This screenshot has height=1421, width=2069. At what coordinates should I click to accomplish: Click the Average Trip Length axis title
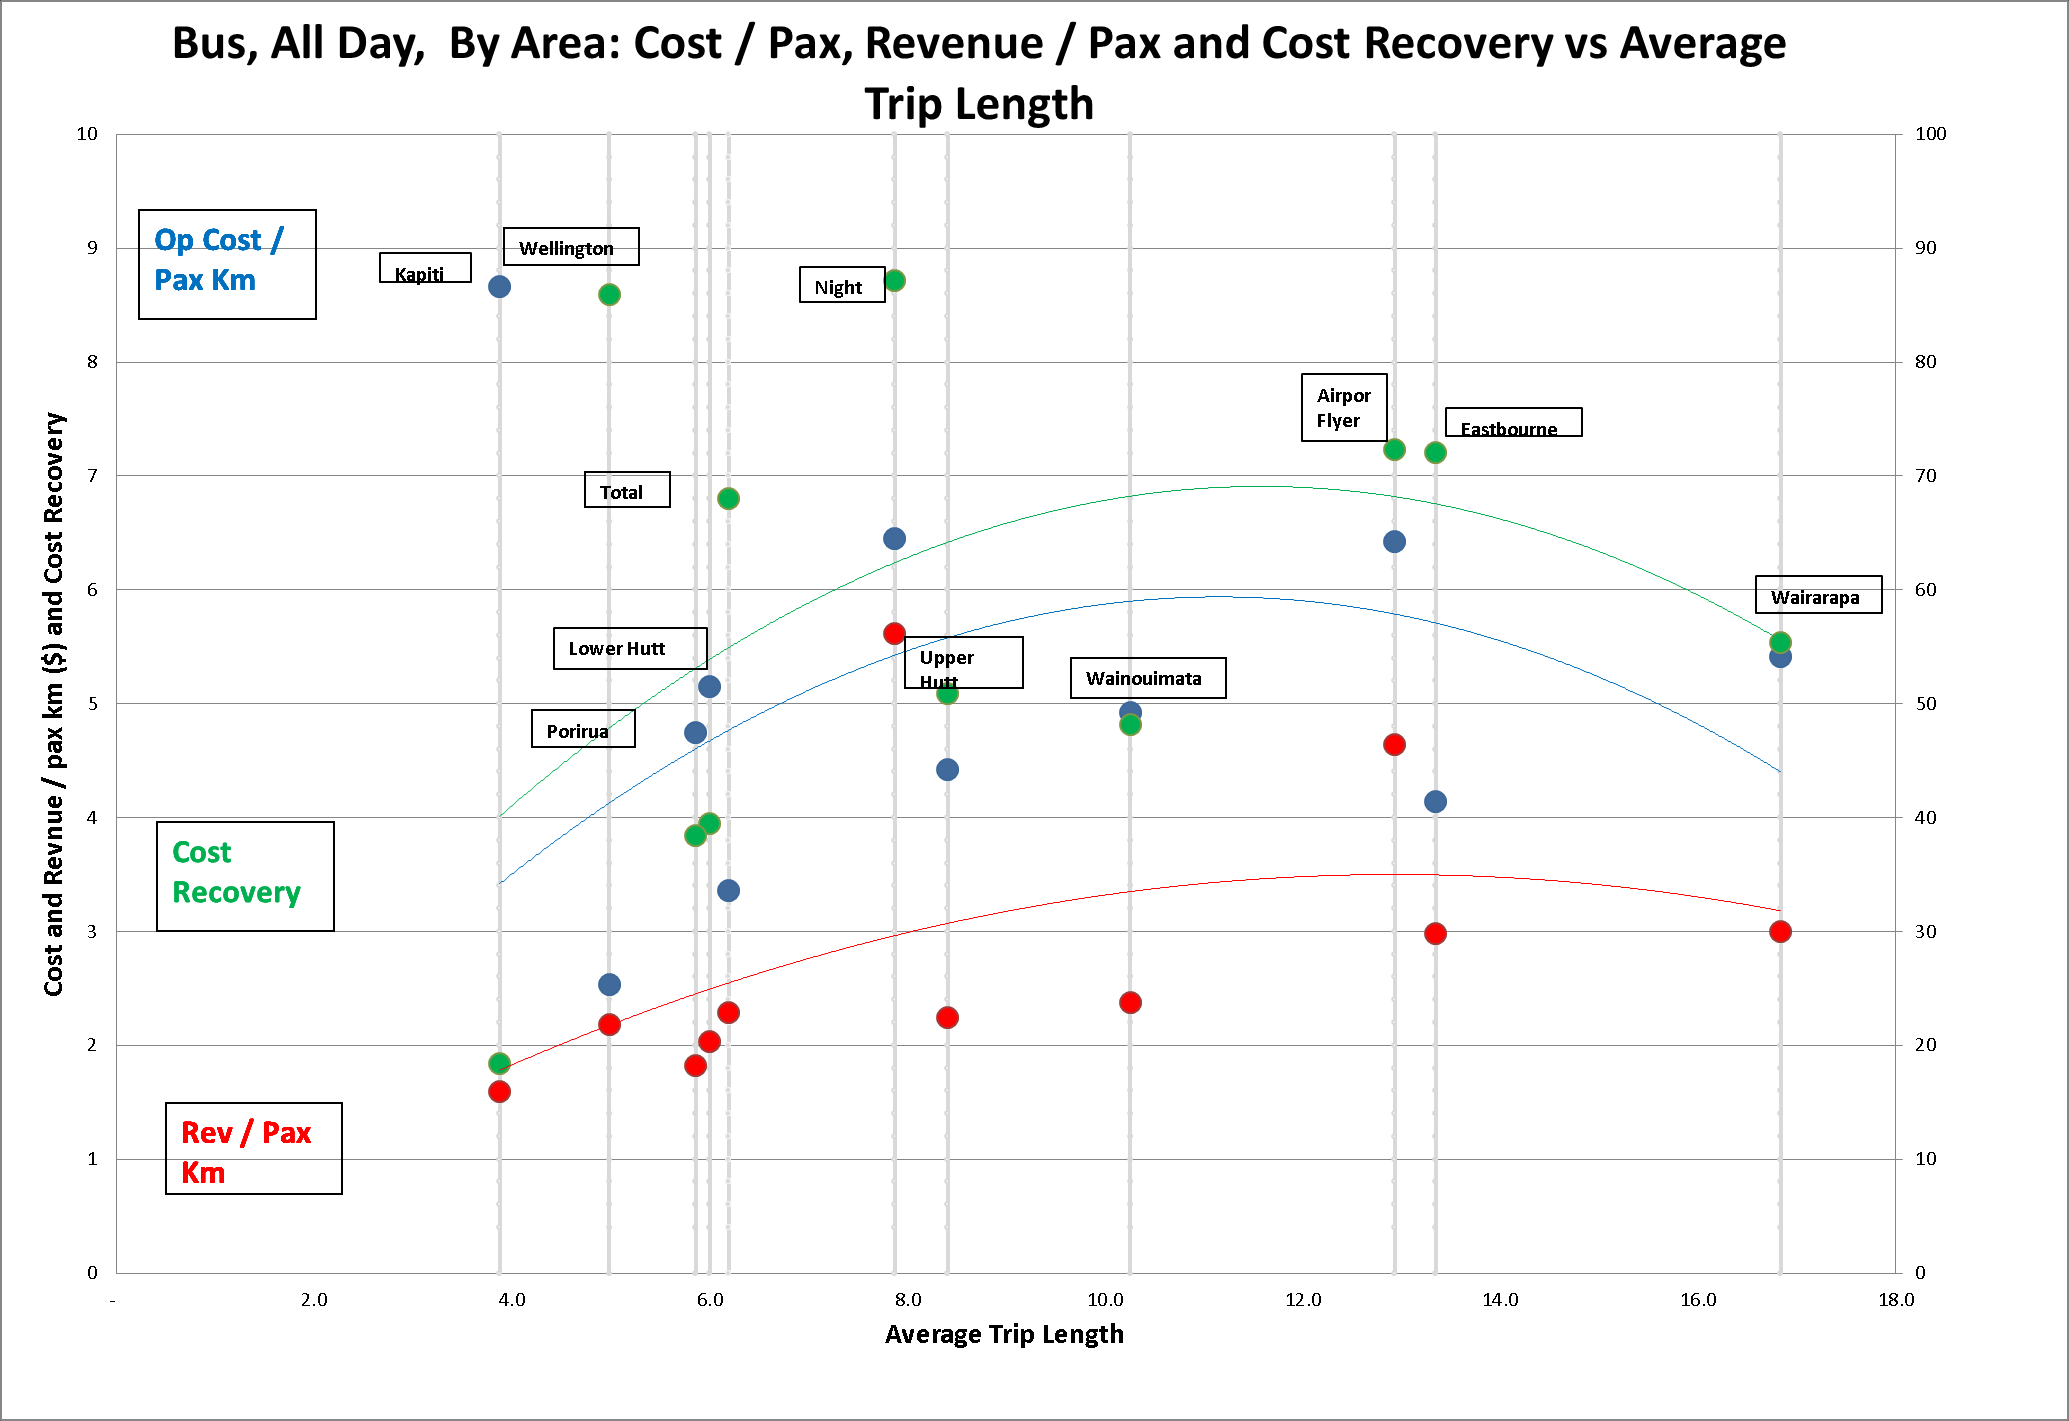1003,1334
